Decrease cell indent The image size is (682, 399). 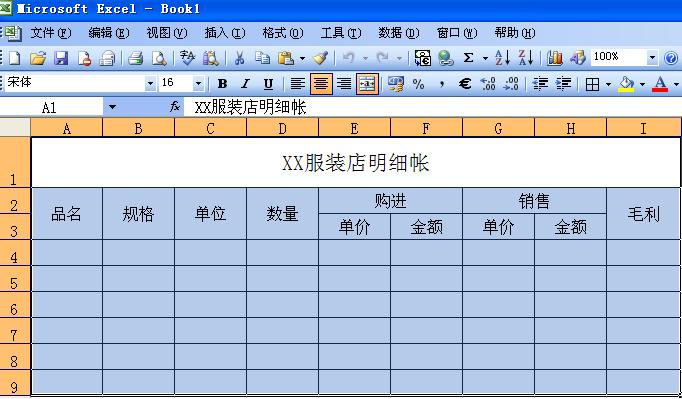(541, 84)
